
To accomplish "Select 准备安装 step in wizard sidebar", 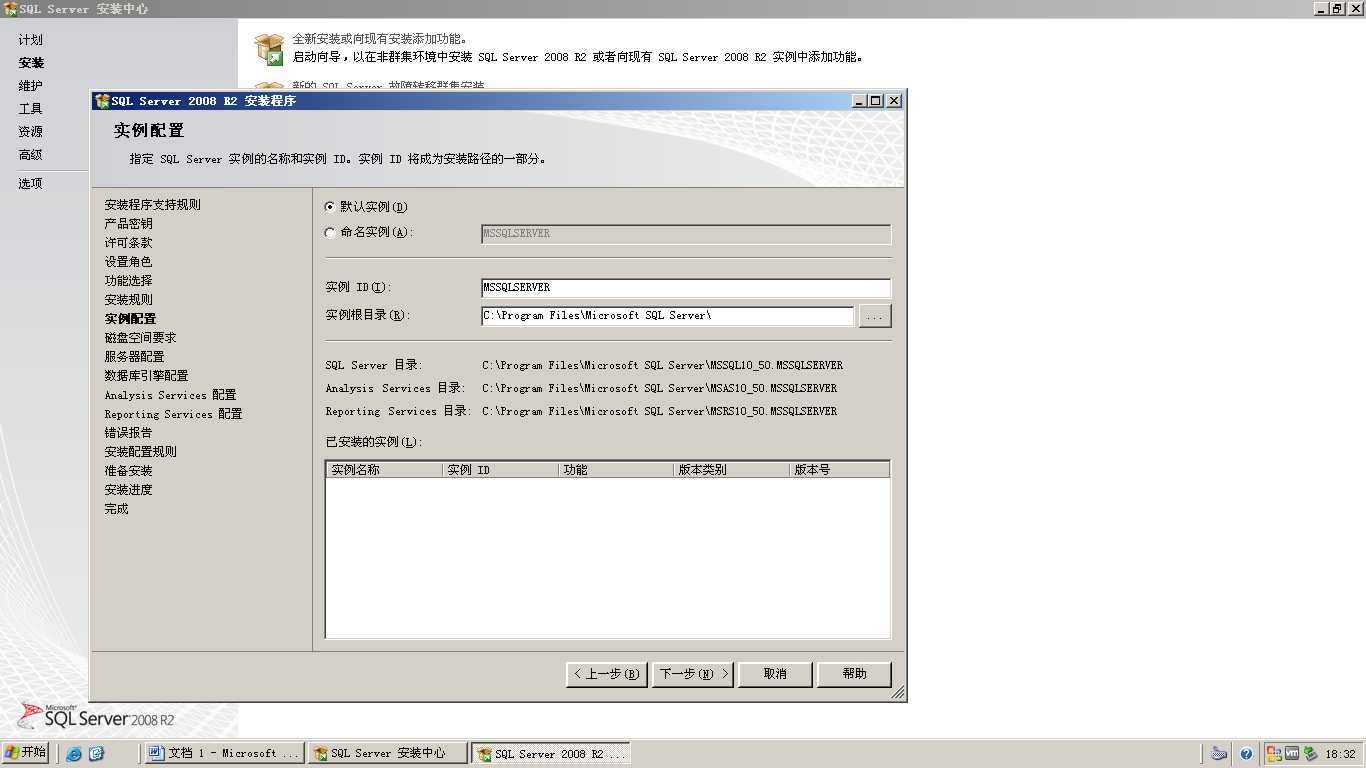I will 129,471.
